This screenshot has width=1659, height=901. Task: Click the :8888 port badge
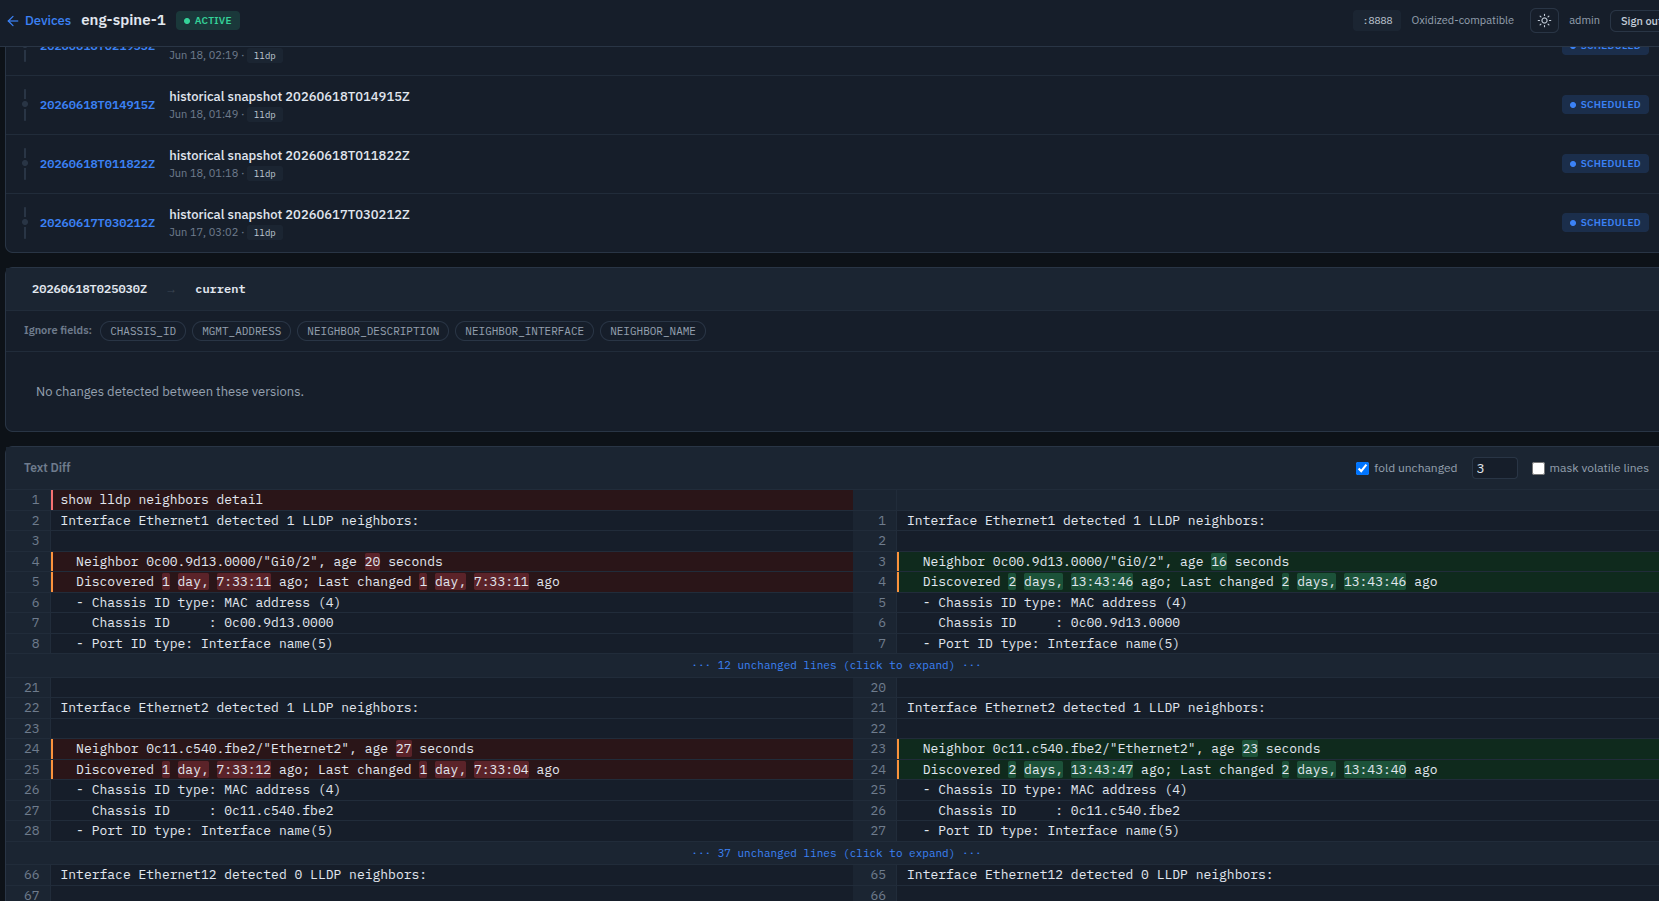[x=1377, y=20]
